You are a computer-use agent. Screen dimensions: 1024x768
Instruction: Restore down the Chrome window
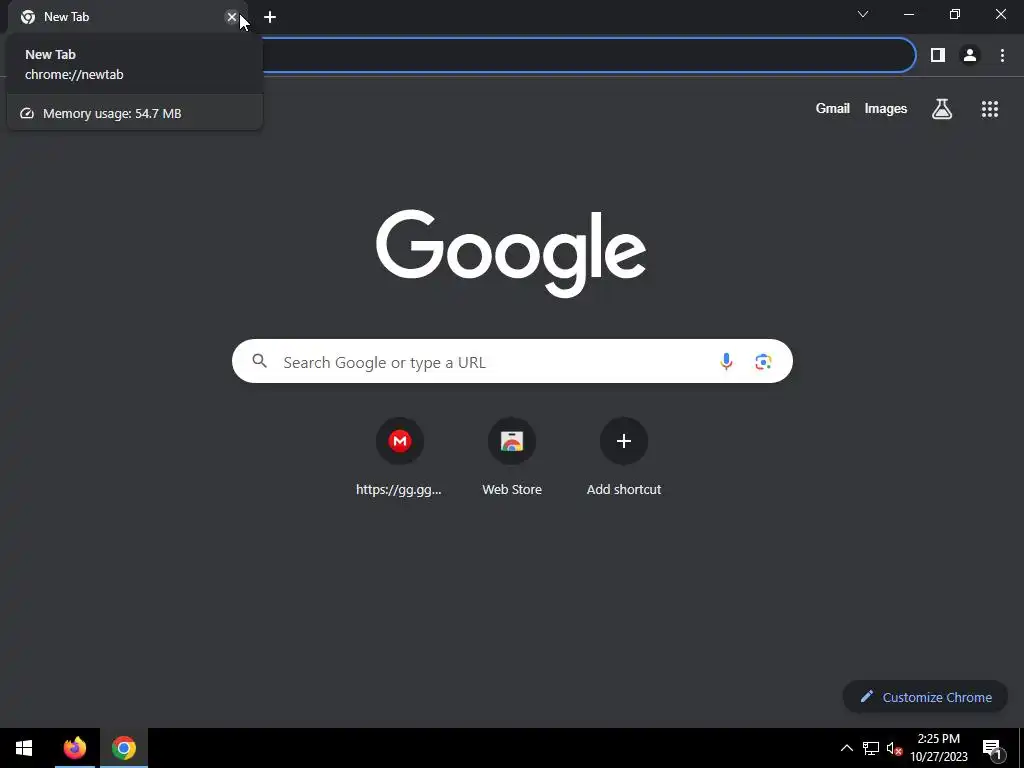coord(954,14)
